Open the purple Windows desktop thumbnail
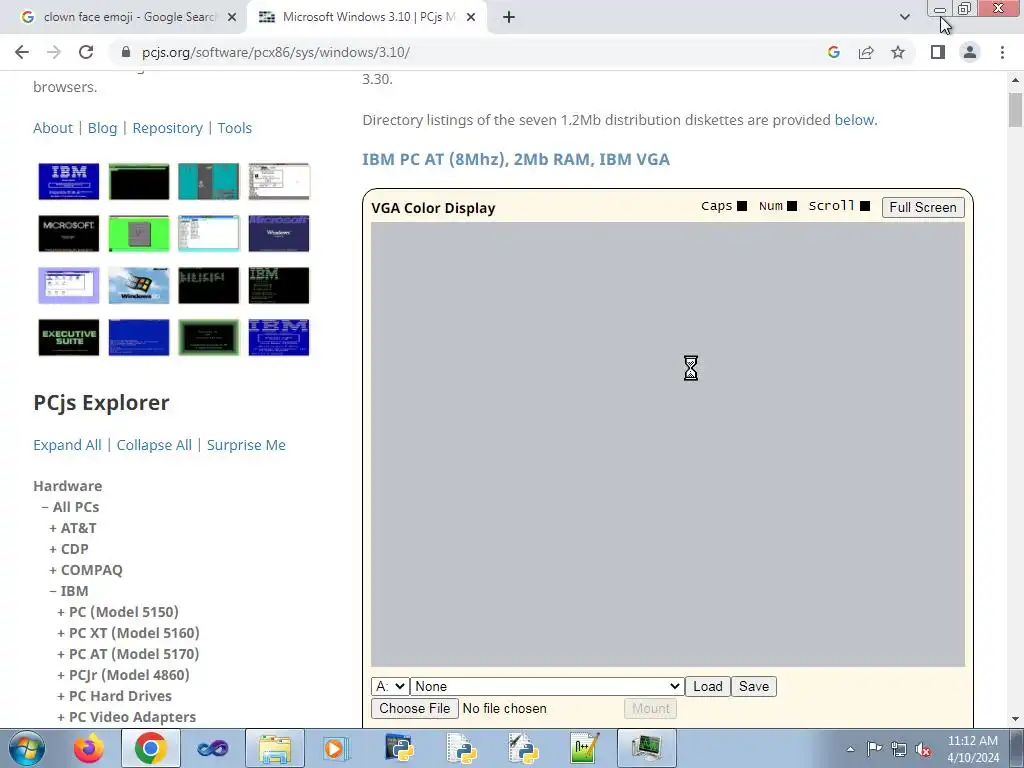 [69, 285]
